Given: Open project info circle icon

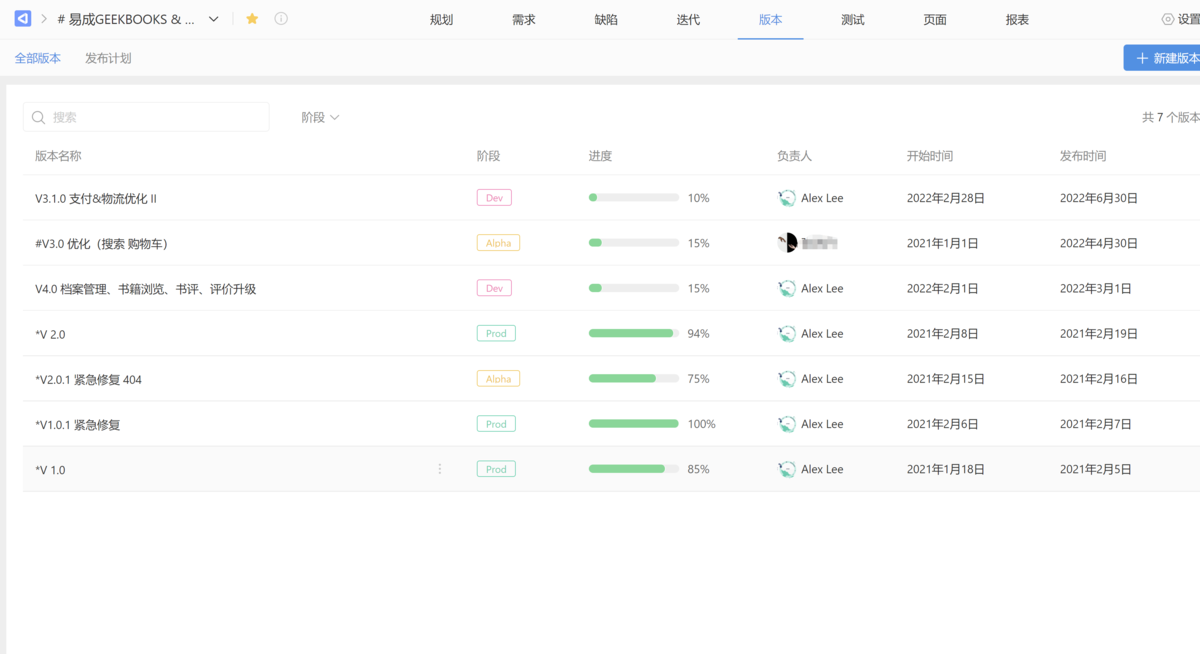Looking at the screenshot, I should 281,19.
